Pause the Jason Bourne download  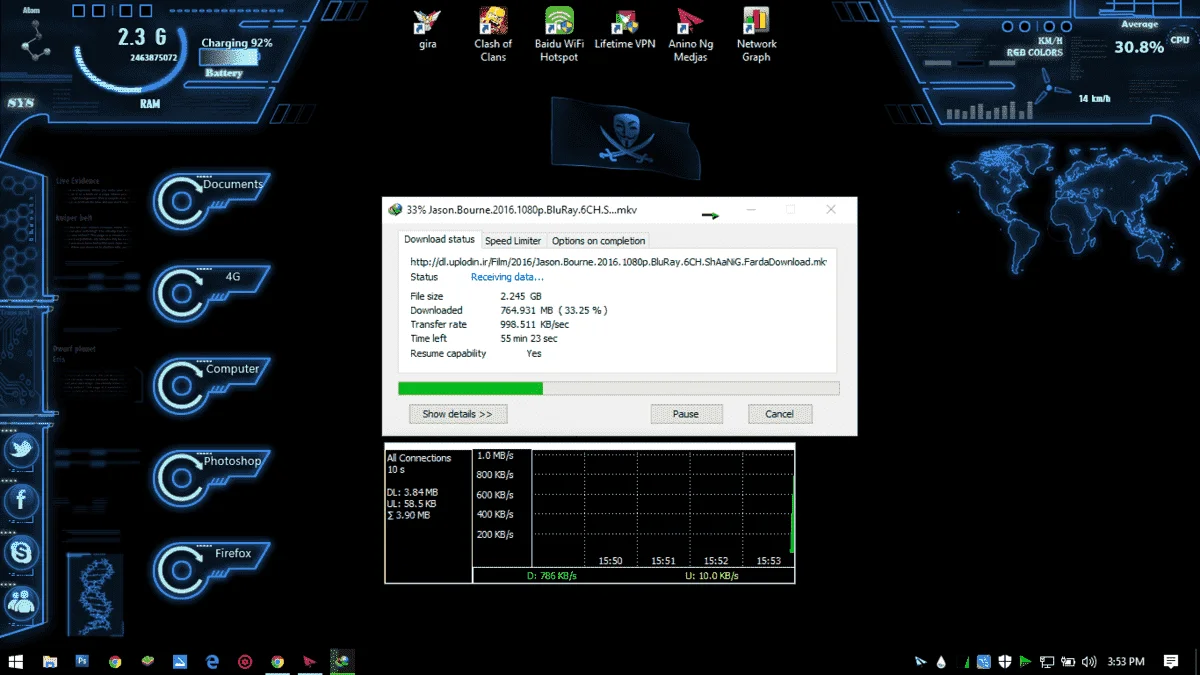tap(686, 414)
